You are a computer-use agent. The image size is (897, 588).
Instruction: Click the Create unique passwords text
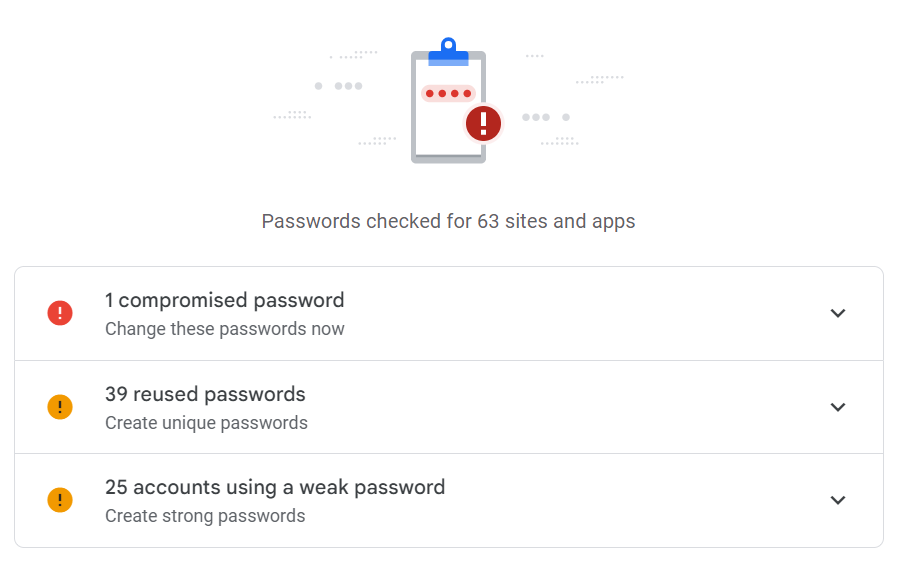point(206,423)
